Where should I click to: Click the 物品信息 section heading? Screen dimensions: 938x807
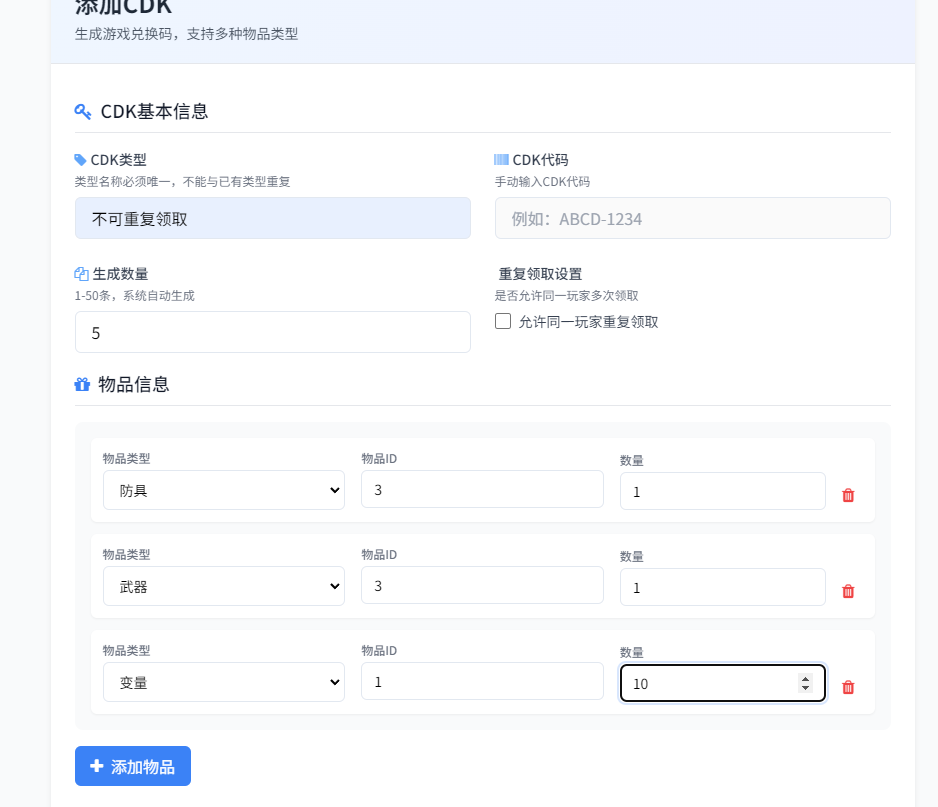133,384
